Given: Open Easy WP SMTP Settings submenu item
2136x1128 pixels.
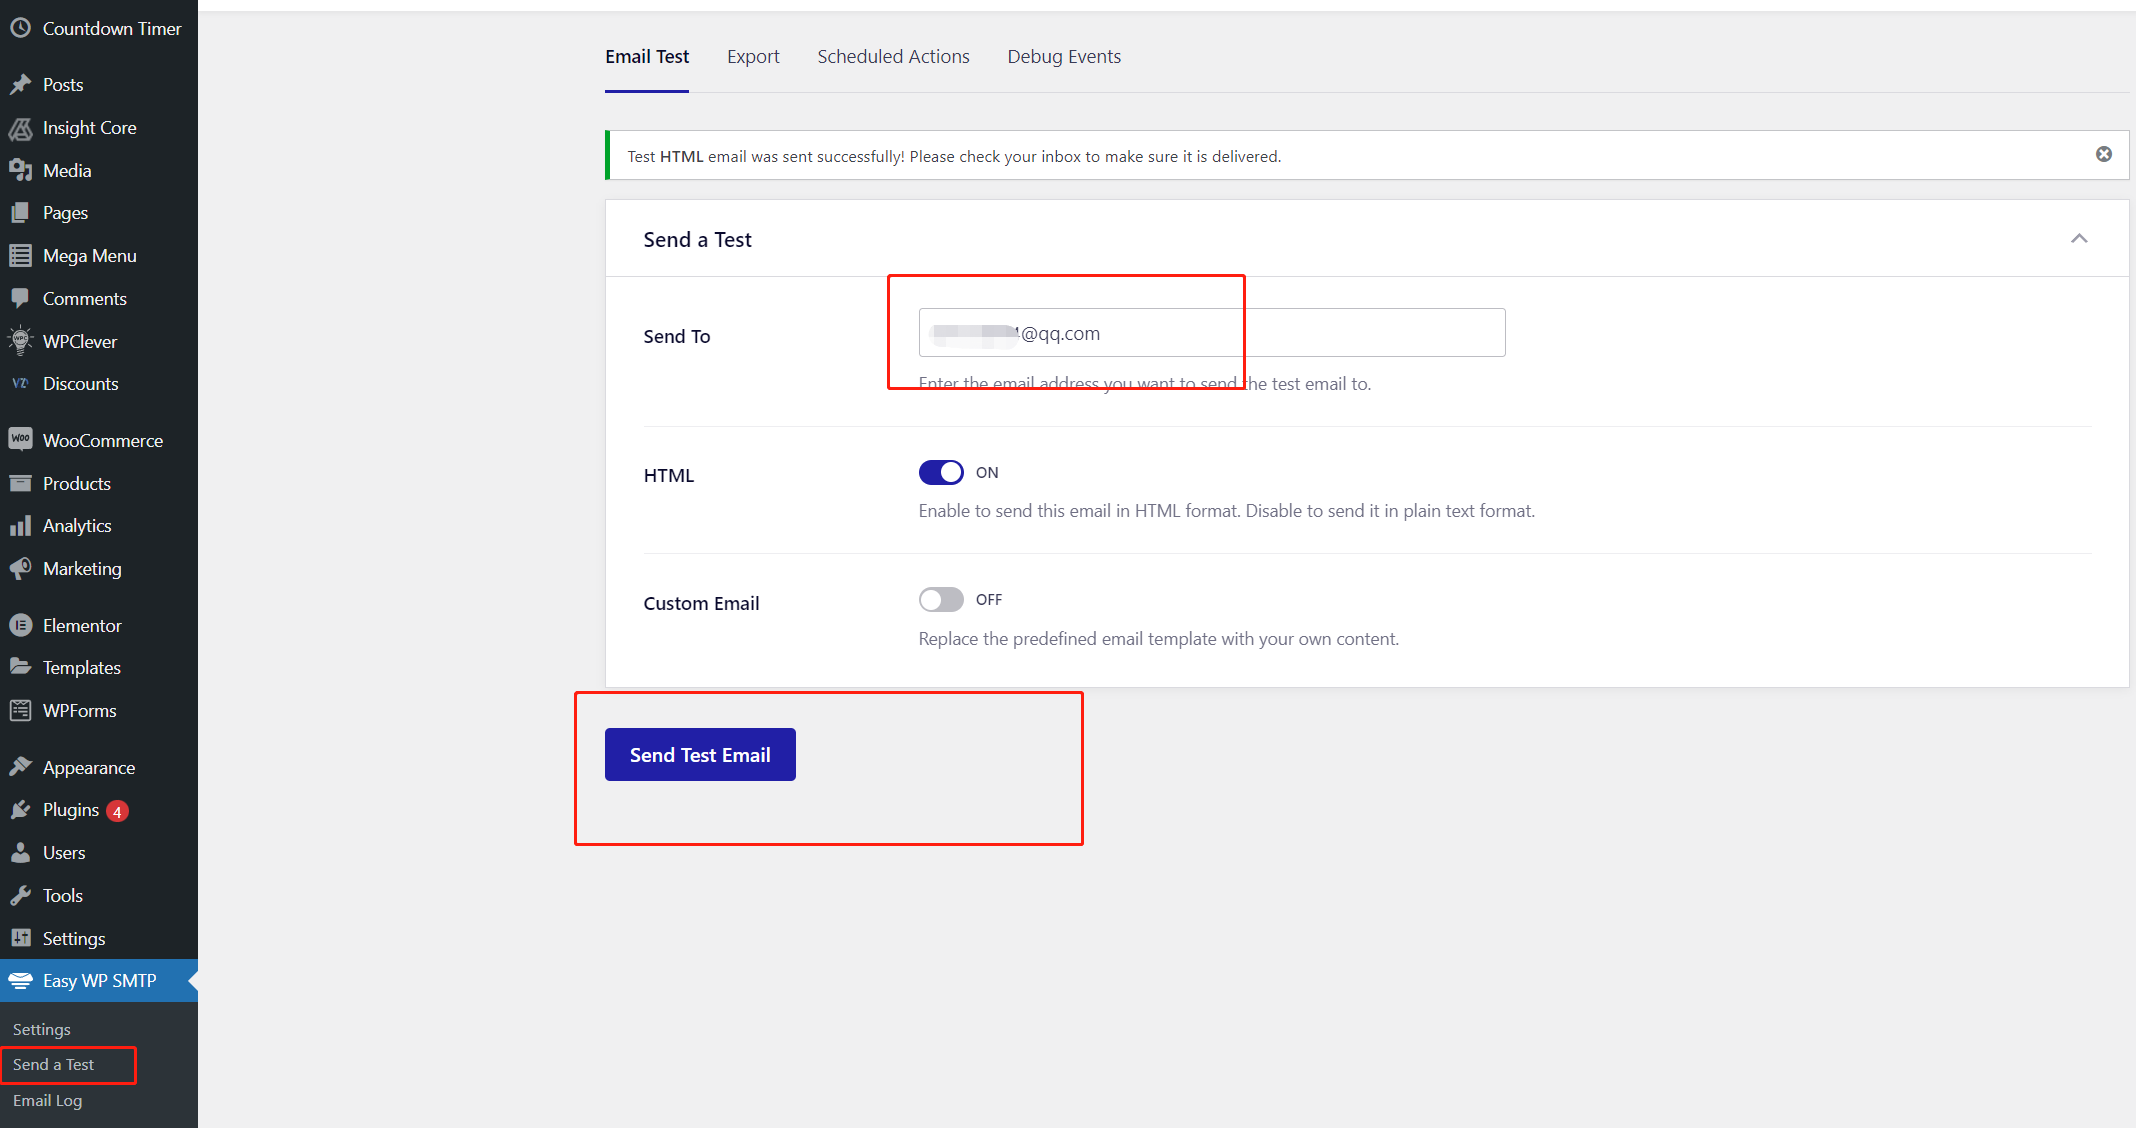Looking at the screenshot, I should tap(42, 1029).
